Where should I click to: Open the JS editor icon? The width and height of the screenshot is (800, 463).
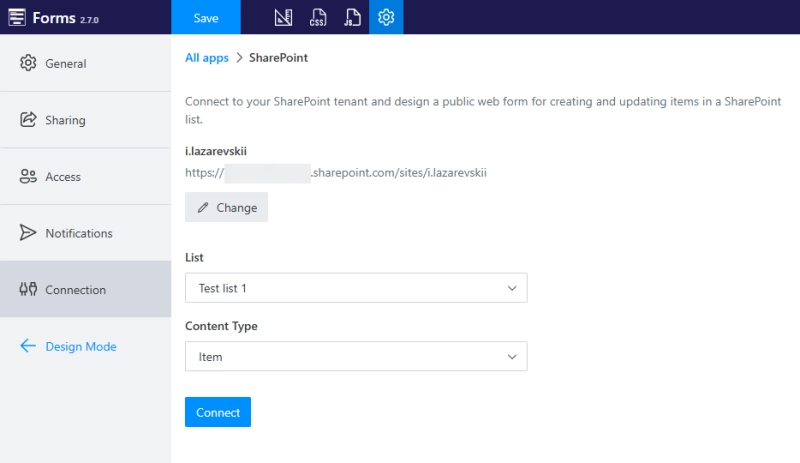(x=352, y=17)
